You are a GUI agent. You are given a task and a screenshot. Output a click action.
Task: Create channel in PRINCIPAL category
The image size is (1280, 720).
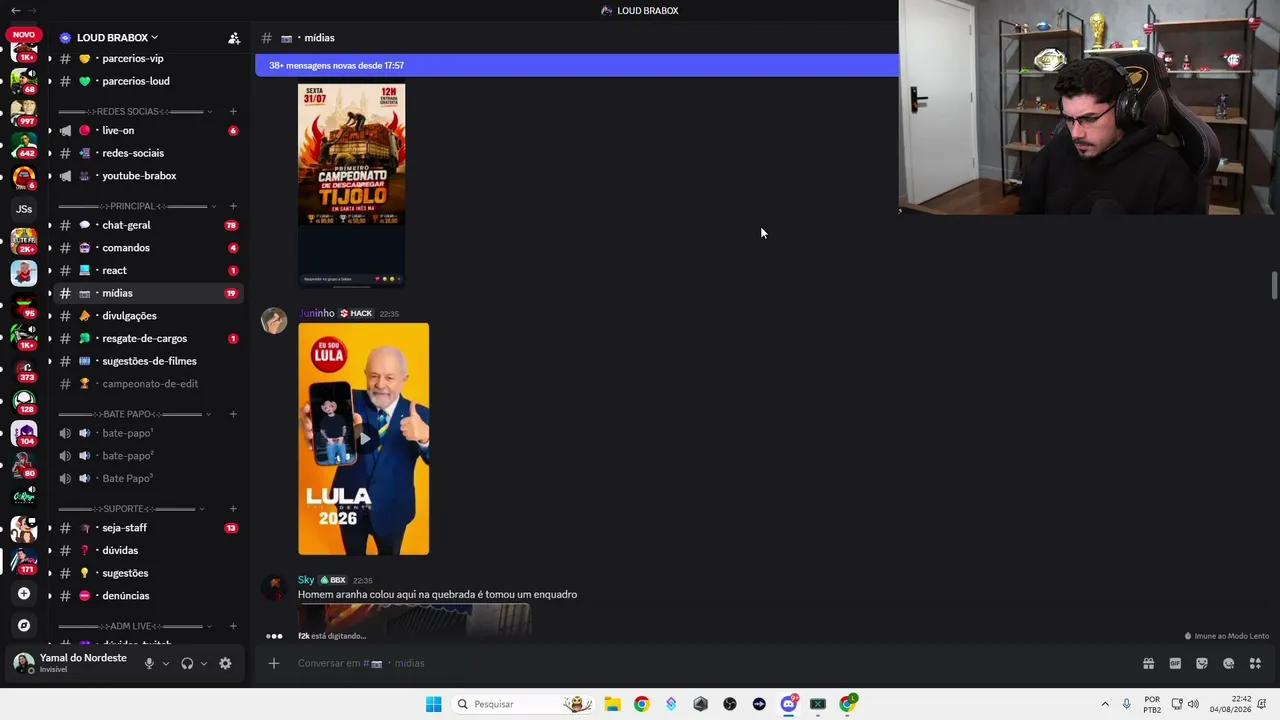(233, 206)
